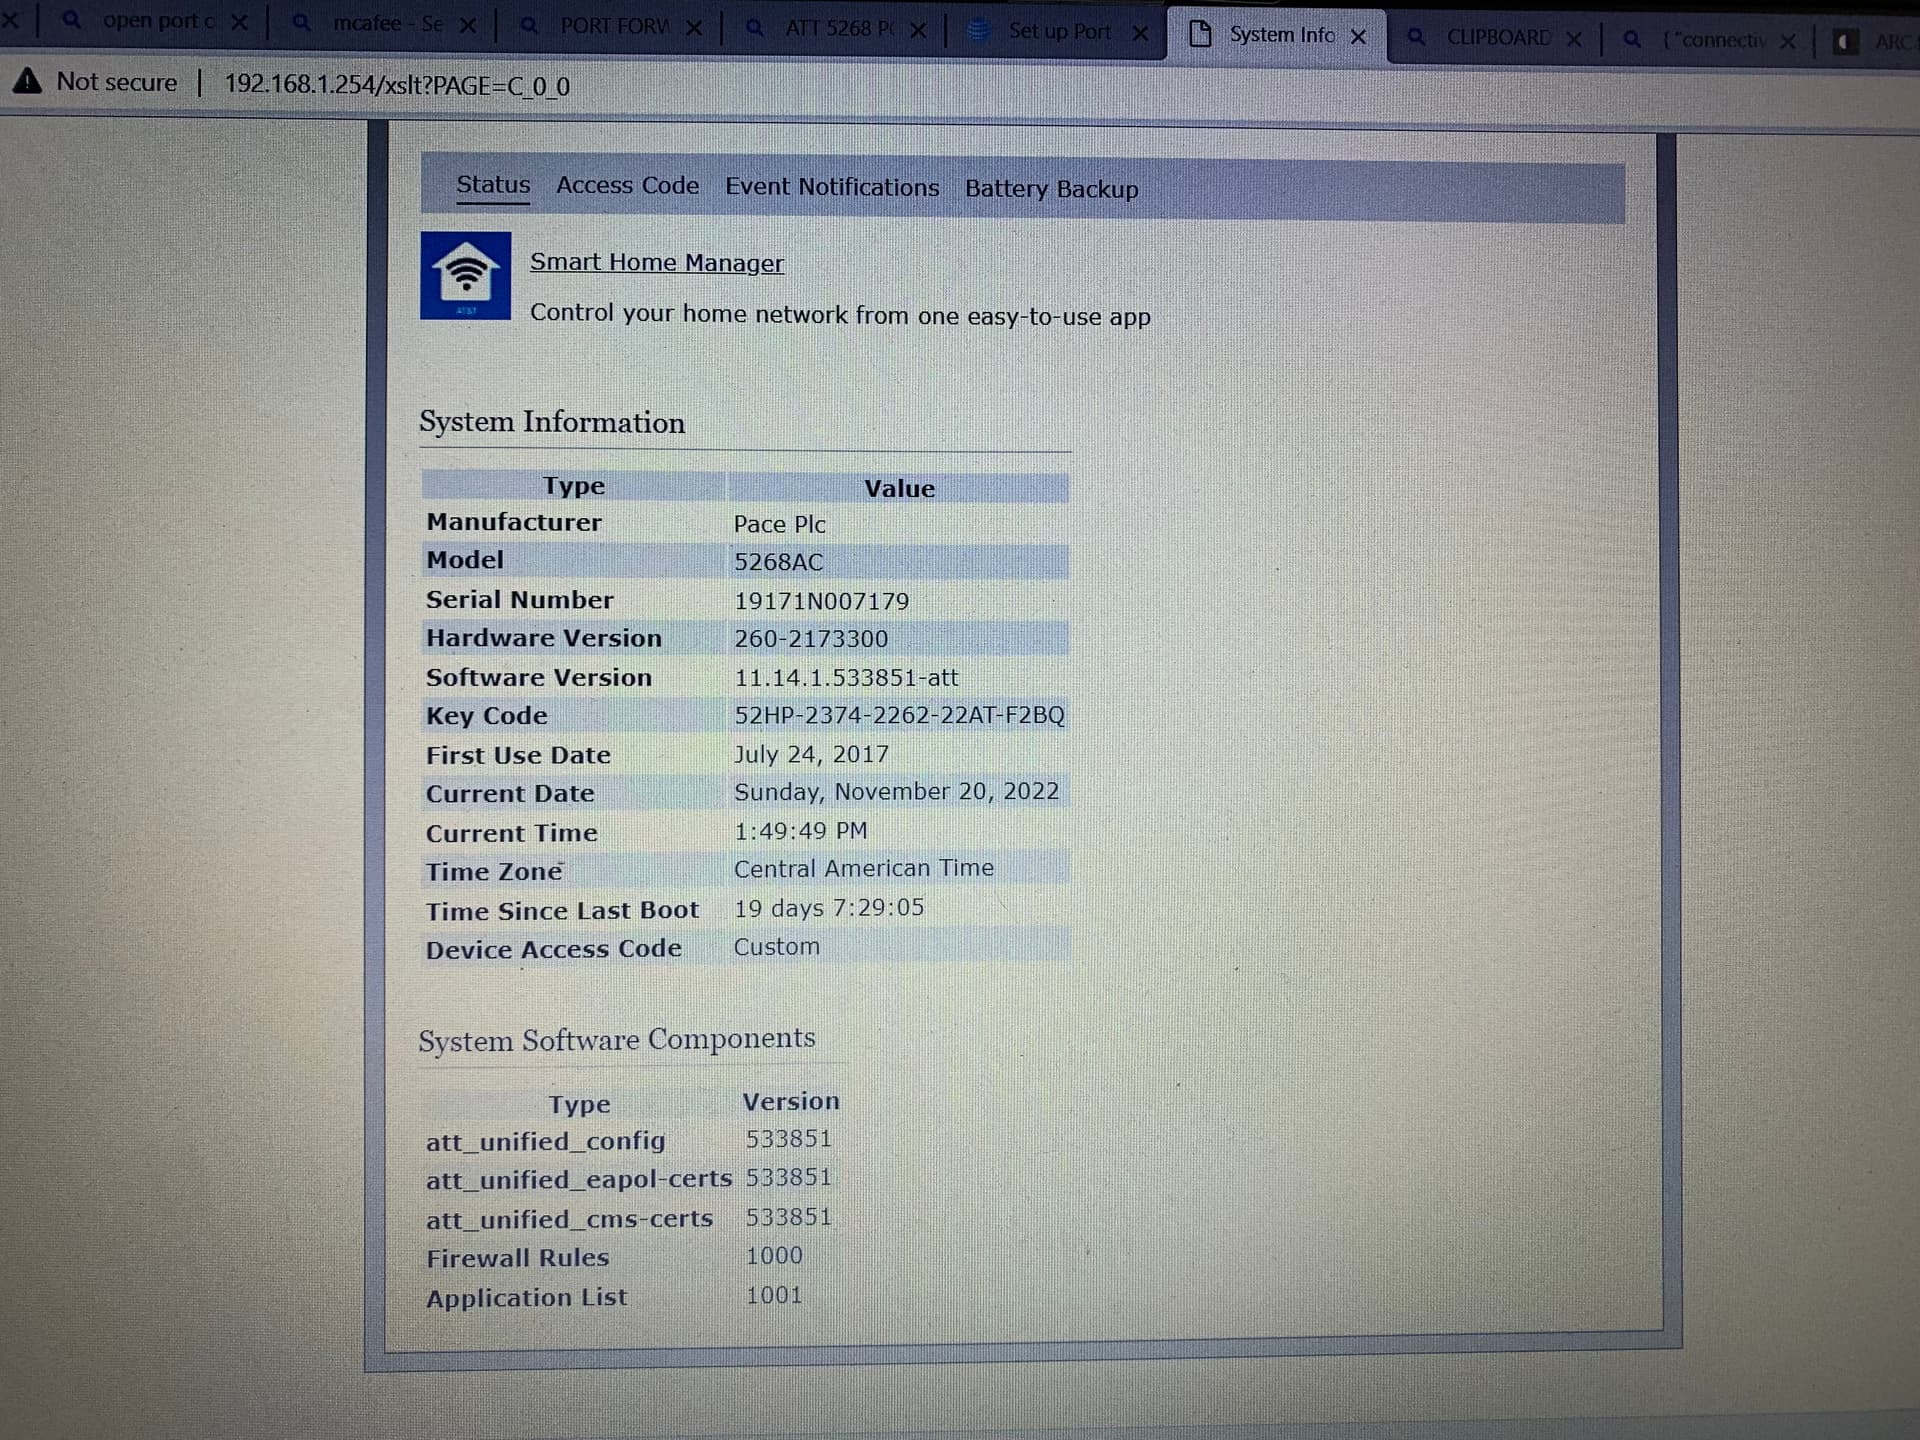The image size is (1920, 1440).
Task: Select first use date July 24, 2017
Action: click(x=811, y=754)
